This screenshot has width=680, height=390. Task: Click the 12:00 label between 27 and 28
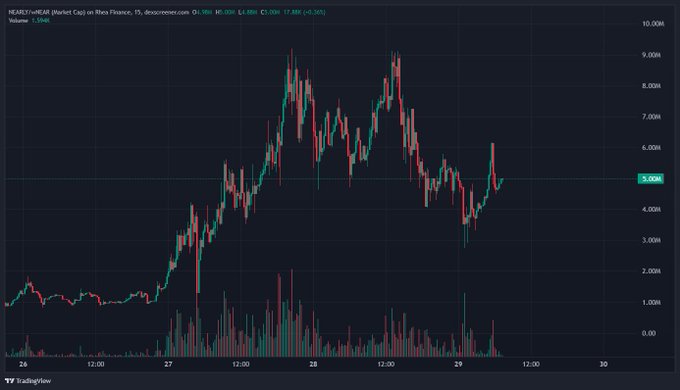[x=241, y=364]
